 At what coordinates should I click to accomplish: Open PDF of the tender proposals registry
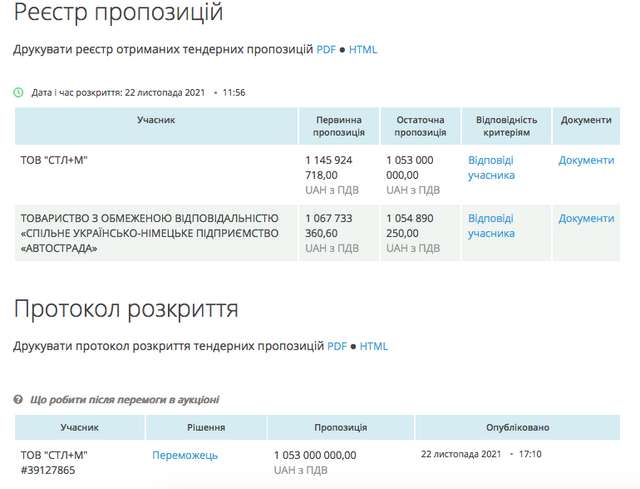click(x=326, y=49)
